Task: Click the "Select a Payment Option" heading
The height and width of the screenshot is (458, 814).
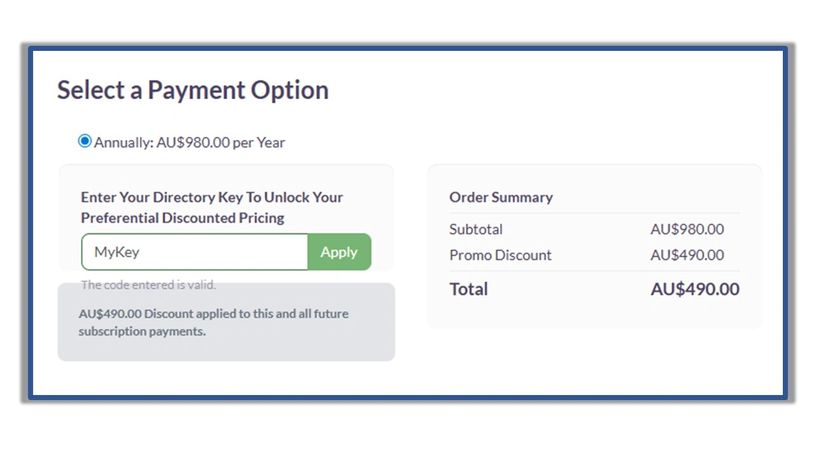Action: (x=192, y=90)
